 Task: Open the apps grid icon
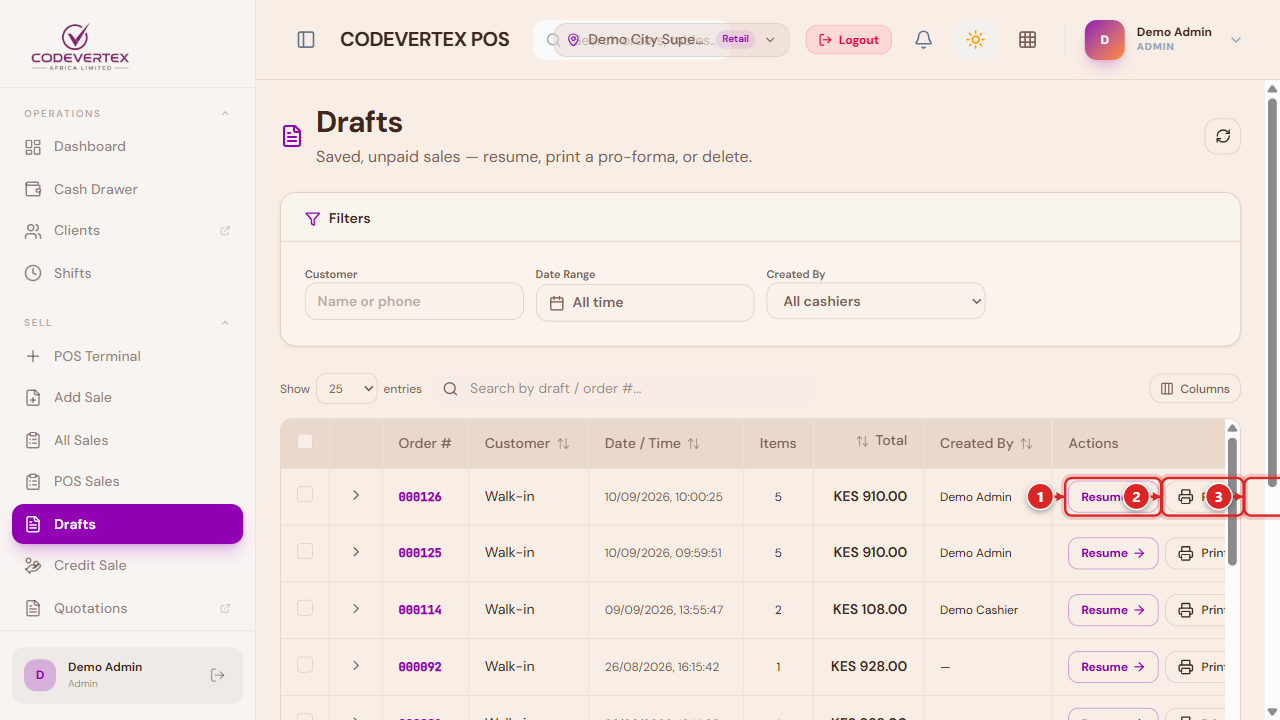coord(1027,40)
